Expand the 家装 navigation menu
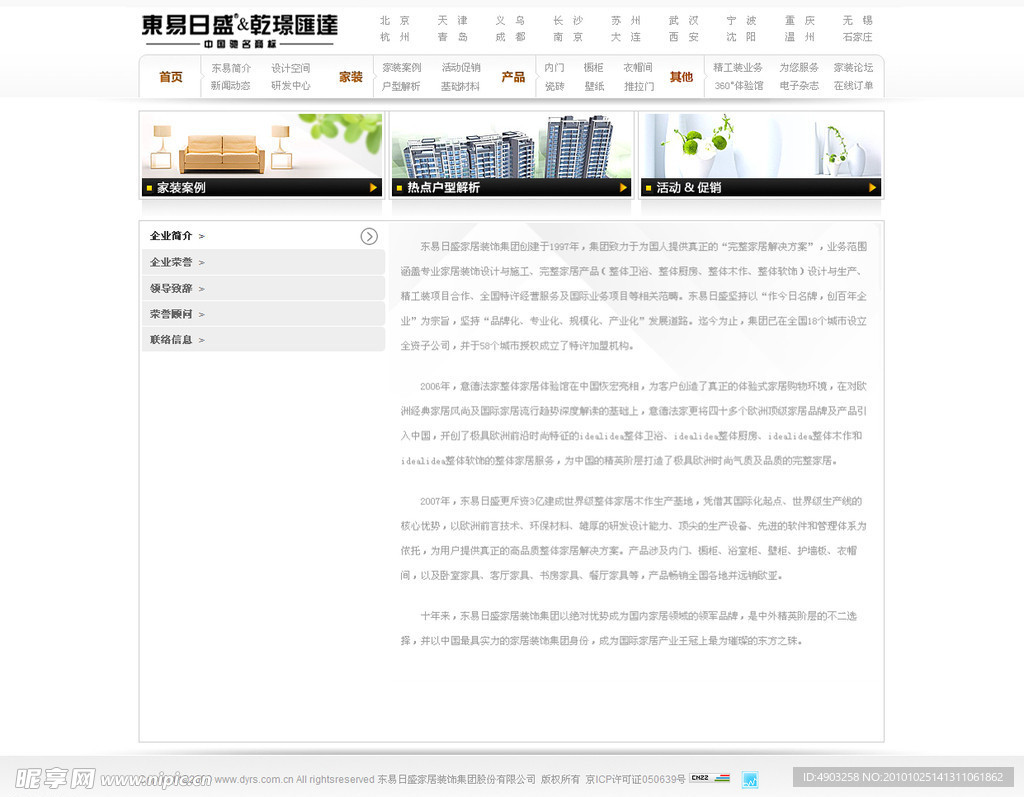1024x797 pixels. pos(351,76)
